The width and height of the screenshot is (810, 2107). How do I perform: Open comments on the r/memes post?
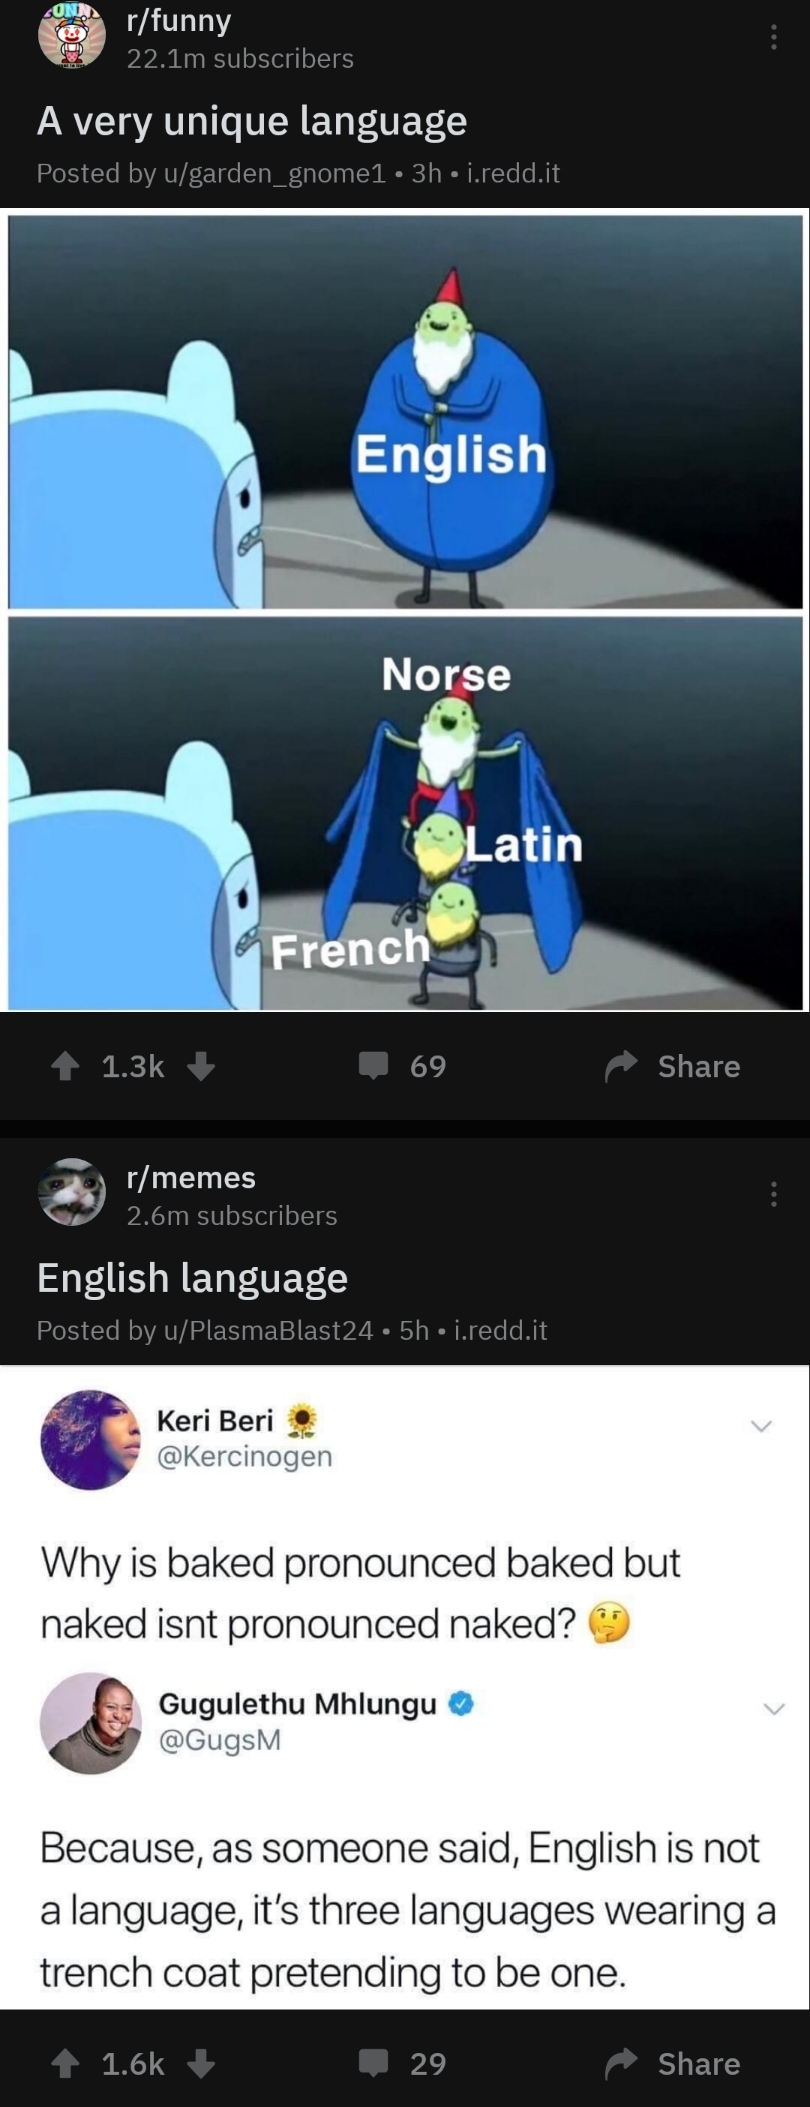click(403, 2063)
